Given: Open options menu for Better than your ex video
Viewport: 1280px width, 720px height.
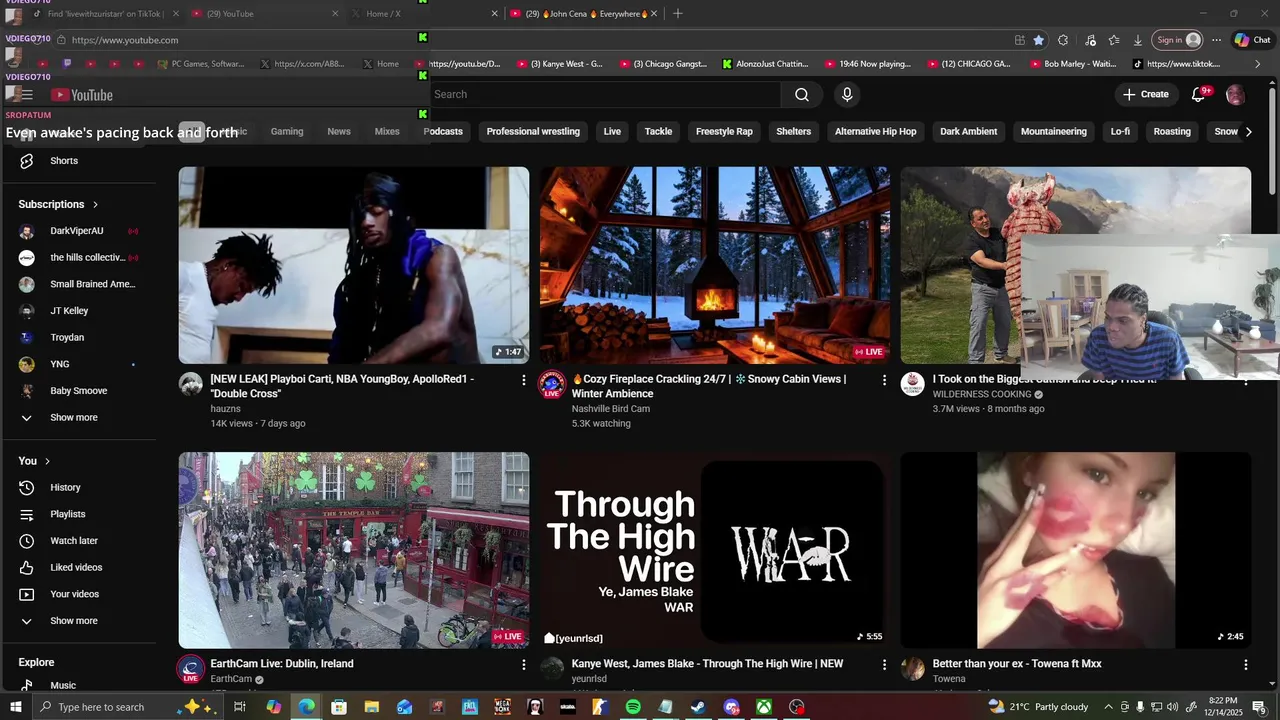Looking at the screenshot, I should pos(1245,664).
